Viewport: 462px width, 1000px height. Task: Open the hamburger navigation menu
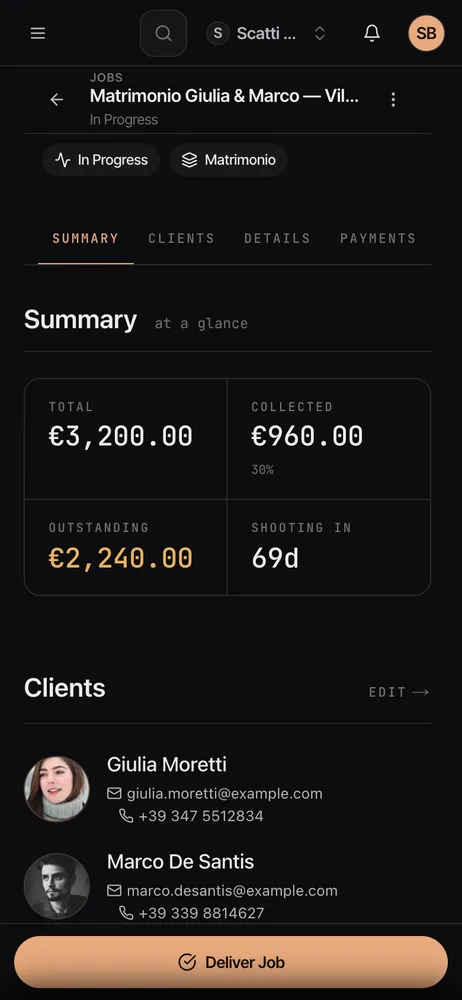coord(38,33)
